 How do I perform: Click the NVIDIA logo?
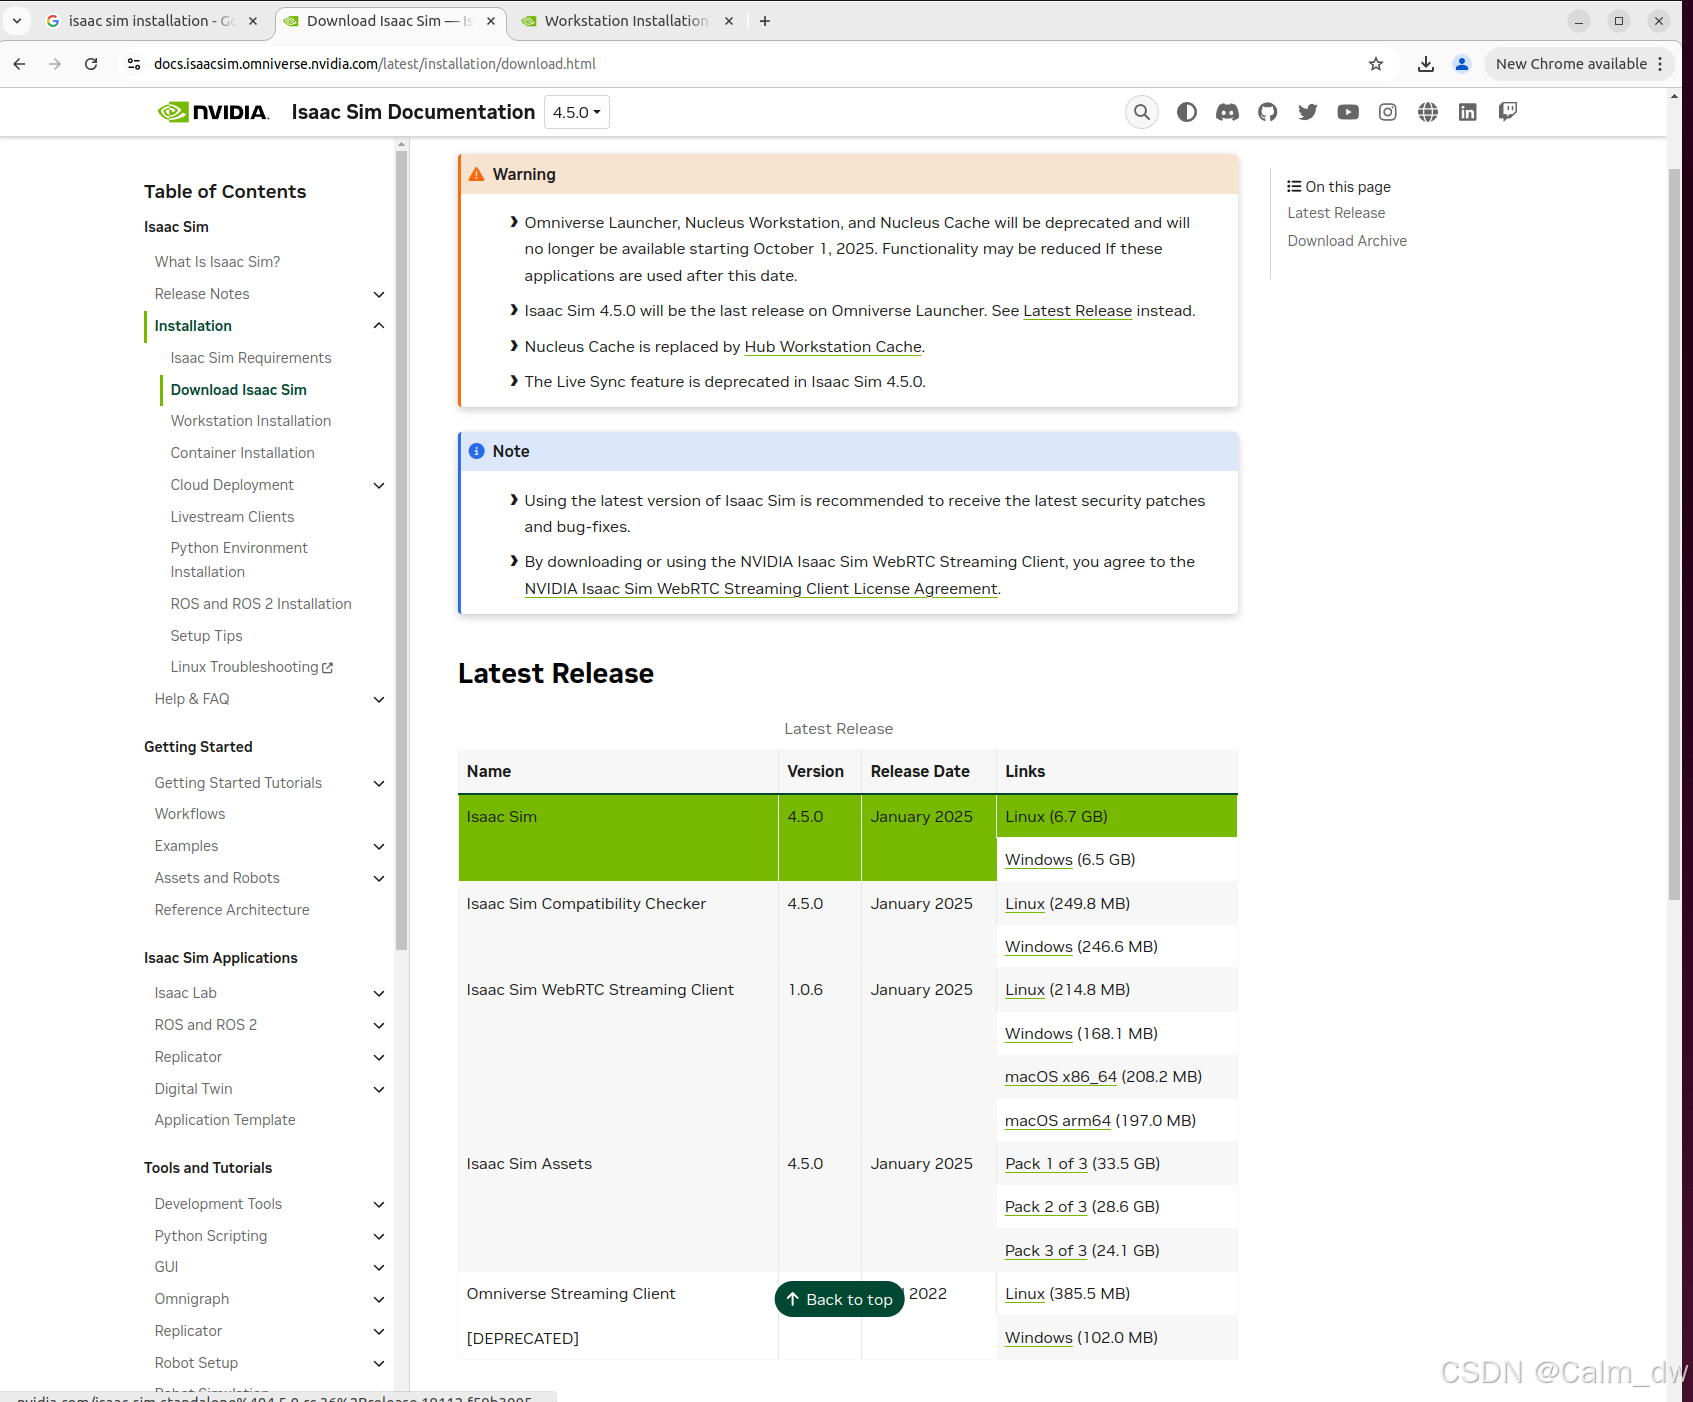tap(213, 112)
